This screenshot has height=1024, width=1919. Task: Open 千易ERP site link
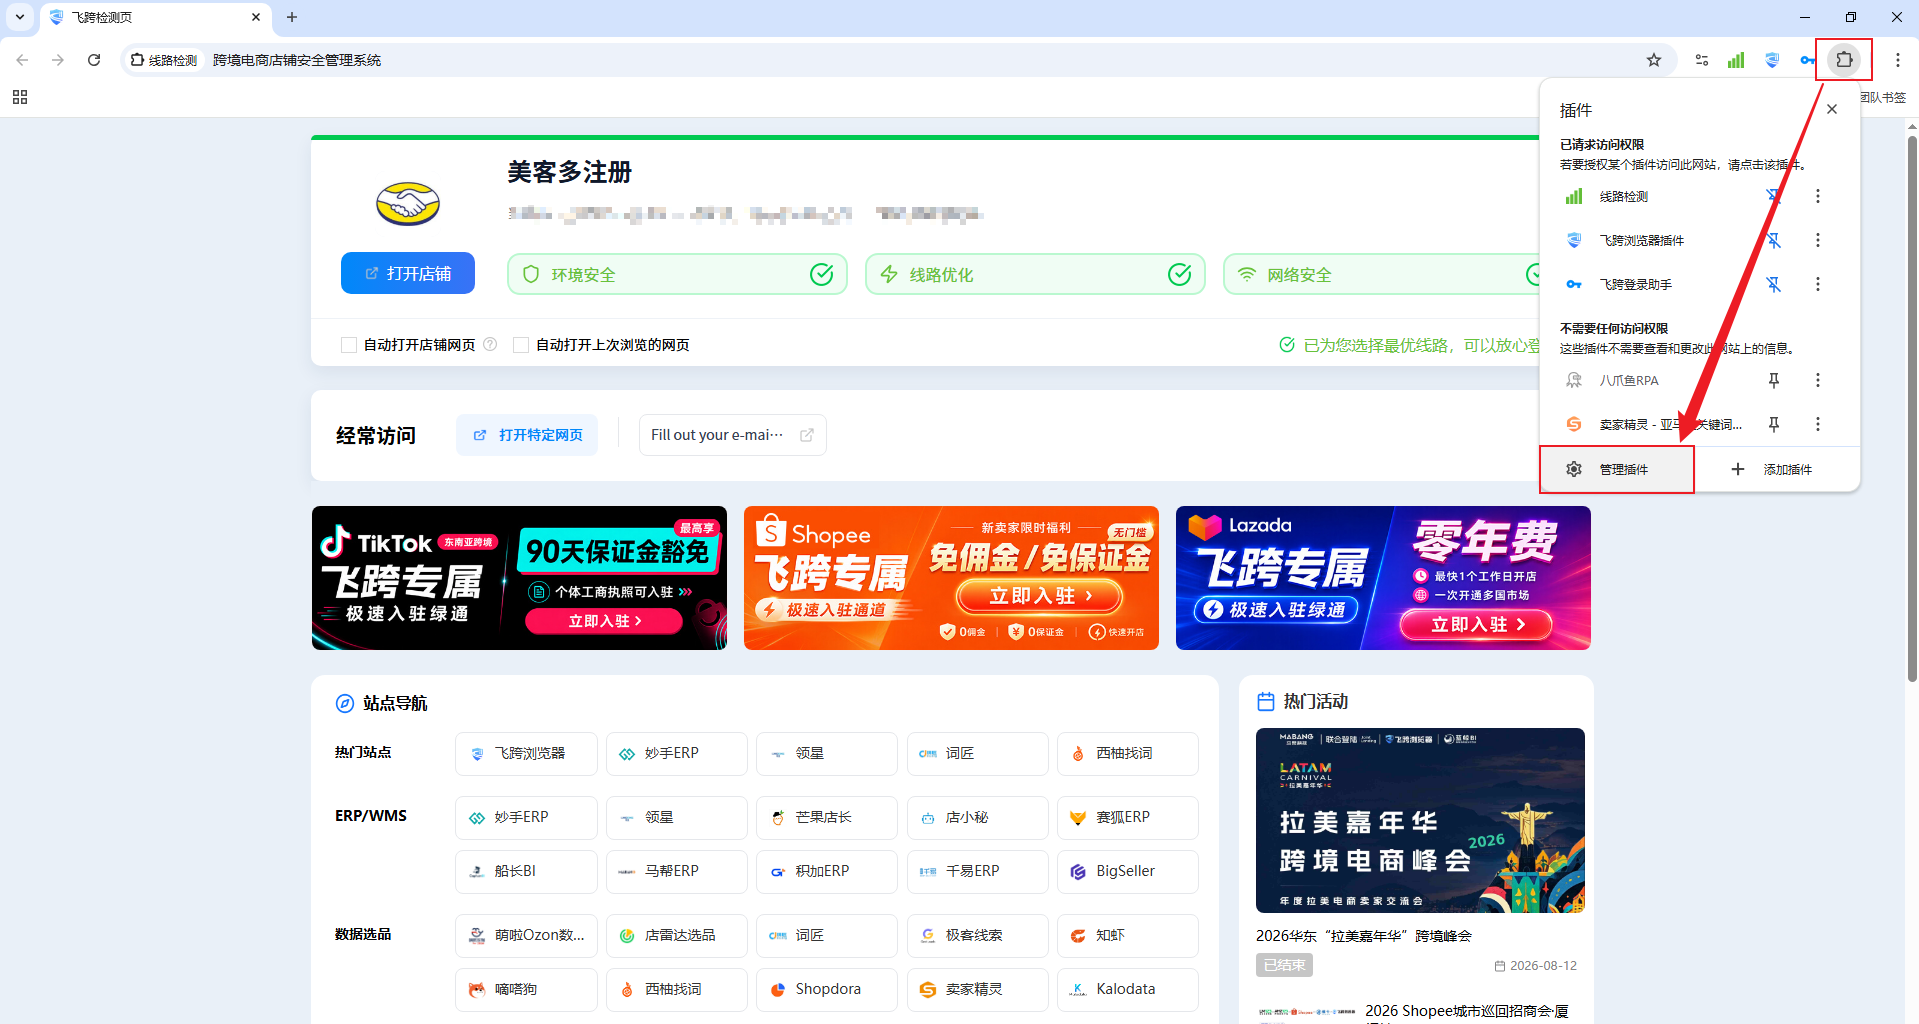pos(977,872)
